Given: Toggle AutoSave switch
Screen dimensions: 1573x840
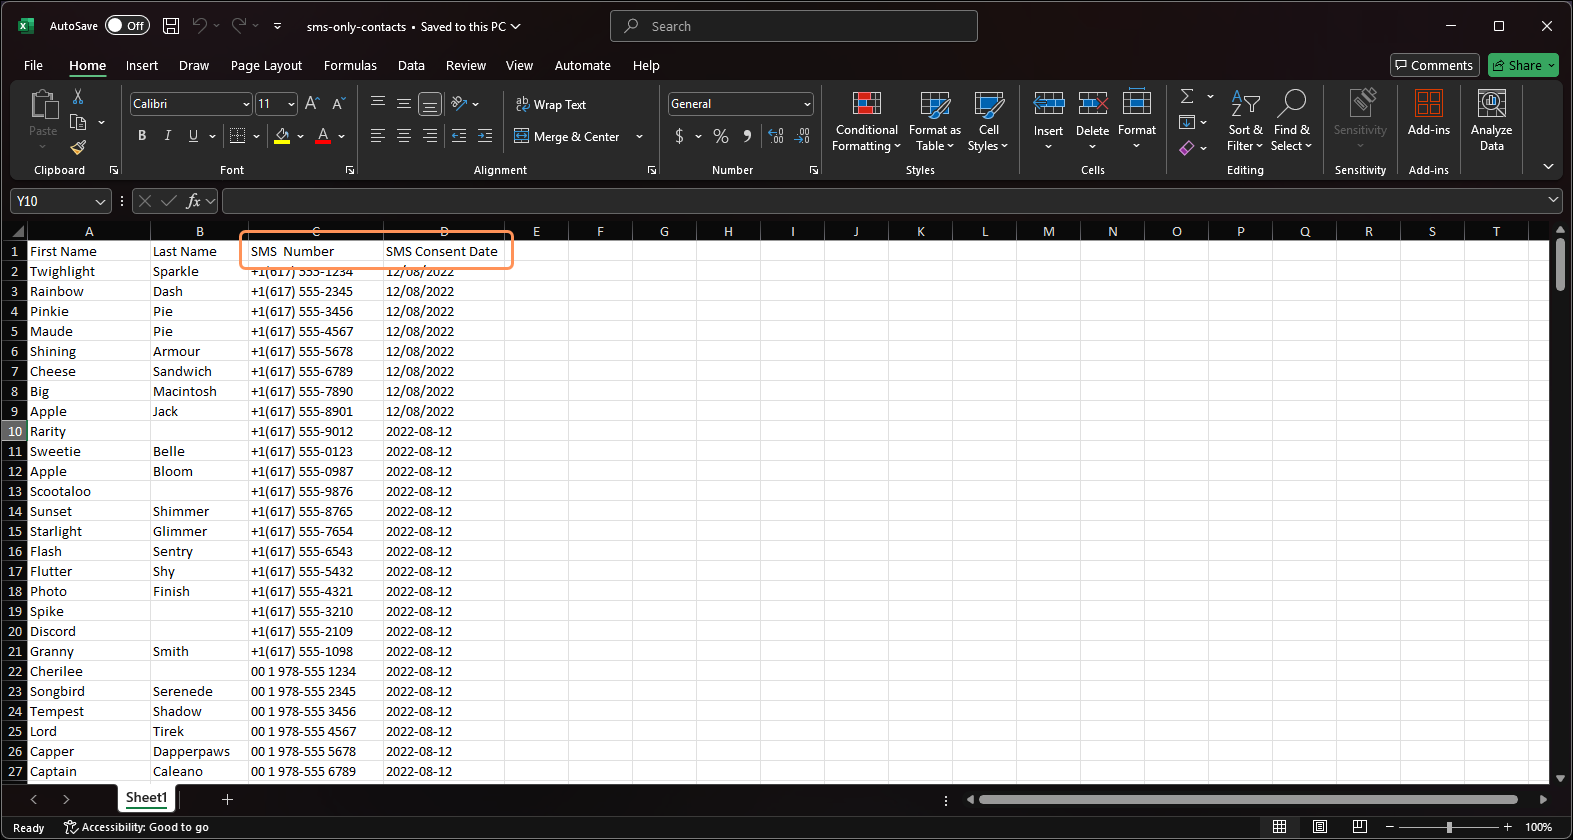Looking at the screenshot, I should click(x=127, y=26).
